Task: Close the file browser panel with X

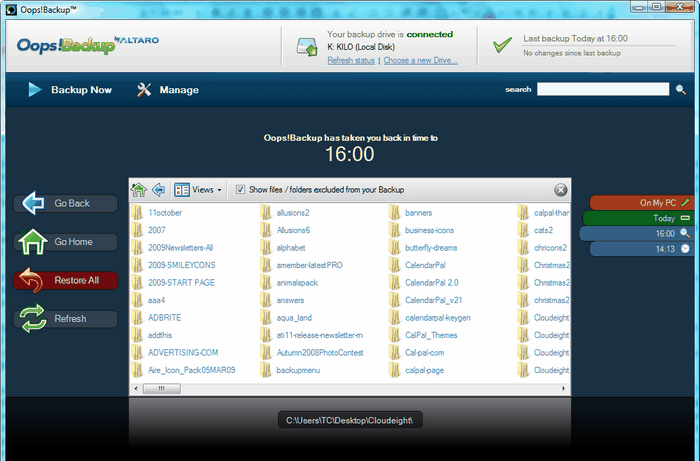Action: [x=561, y=190]
